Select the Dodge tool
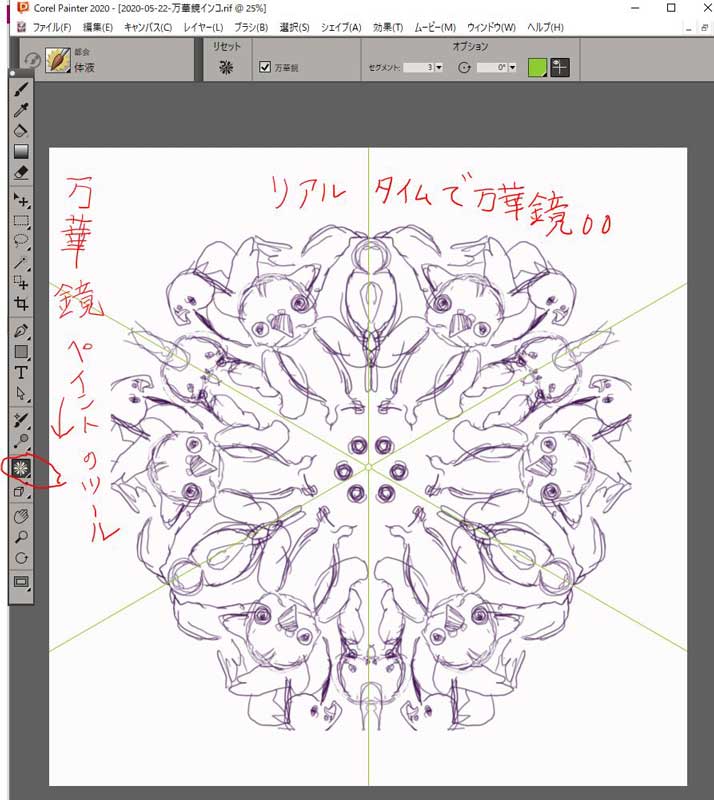The width and height of the screenshot is (714, 800). (x=20, y=441)
